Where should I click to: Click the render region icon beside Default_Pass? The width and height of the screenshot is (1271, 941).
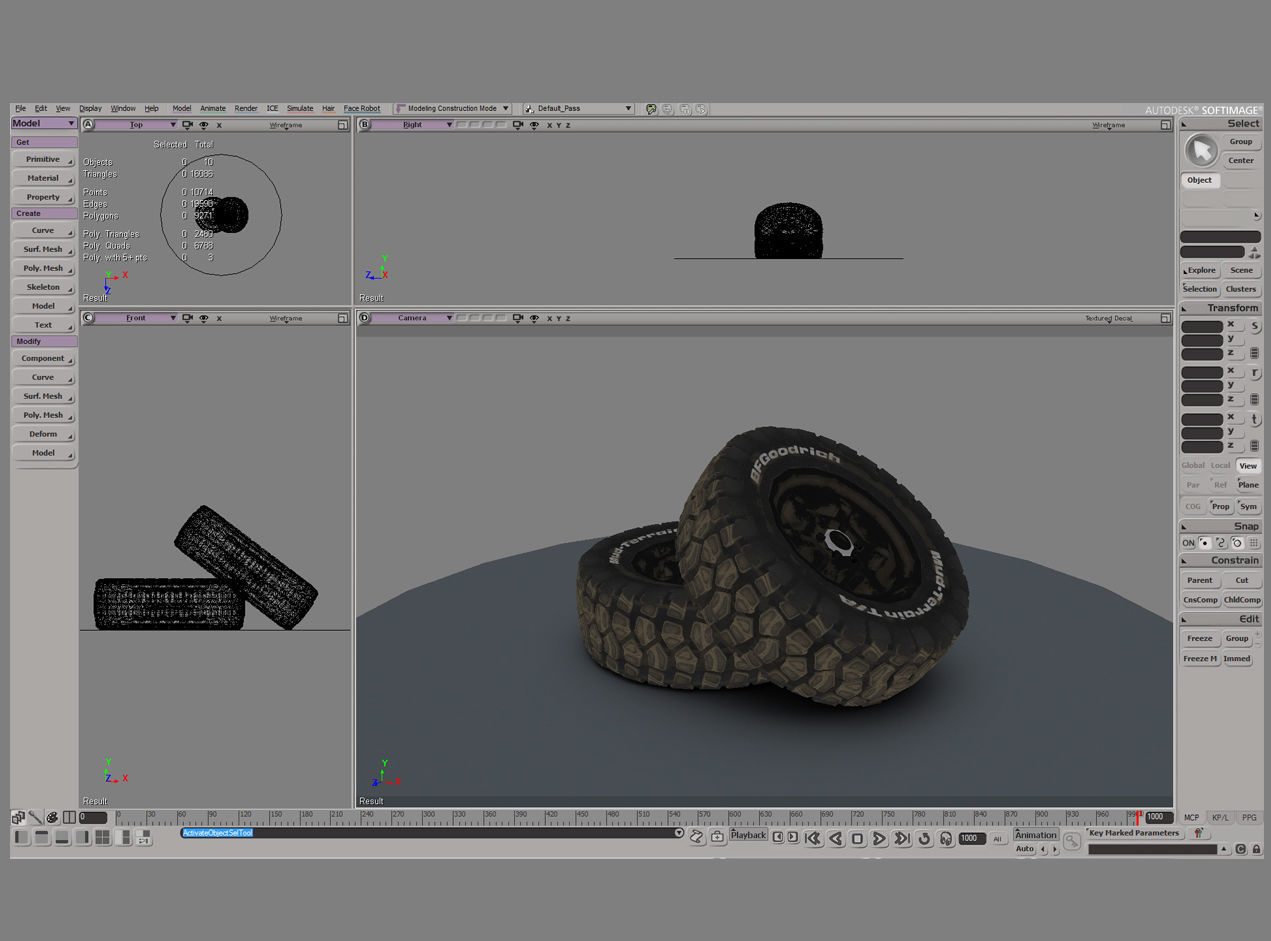(652, 108)
